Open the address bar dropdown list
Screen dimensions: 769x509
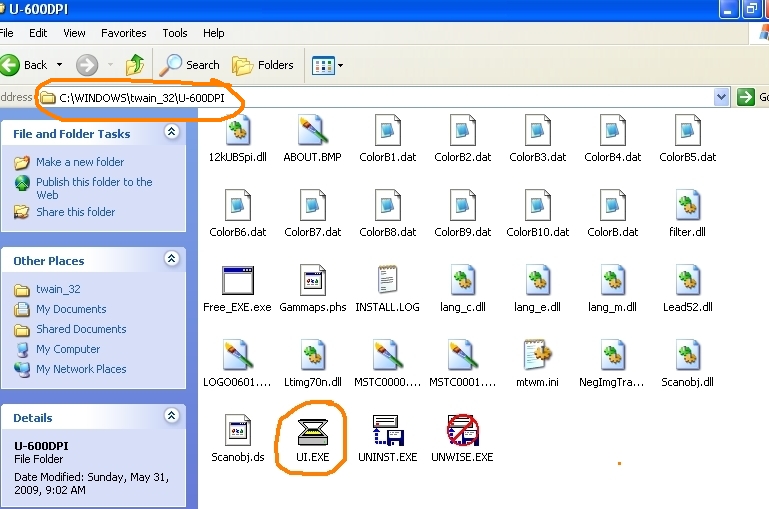(721, 97)
